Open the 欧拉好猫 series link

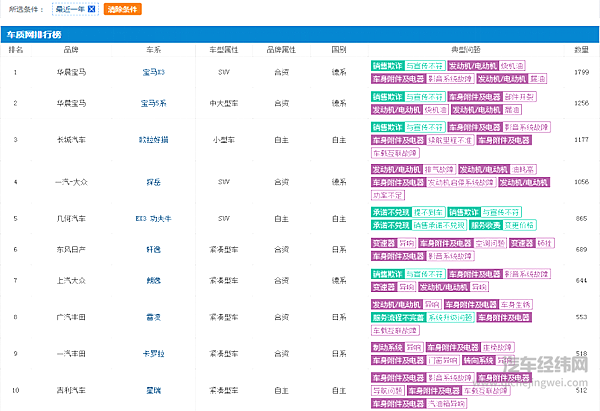(153, 140)
